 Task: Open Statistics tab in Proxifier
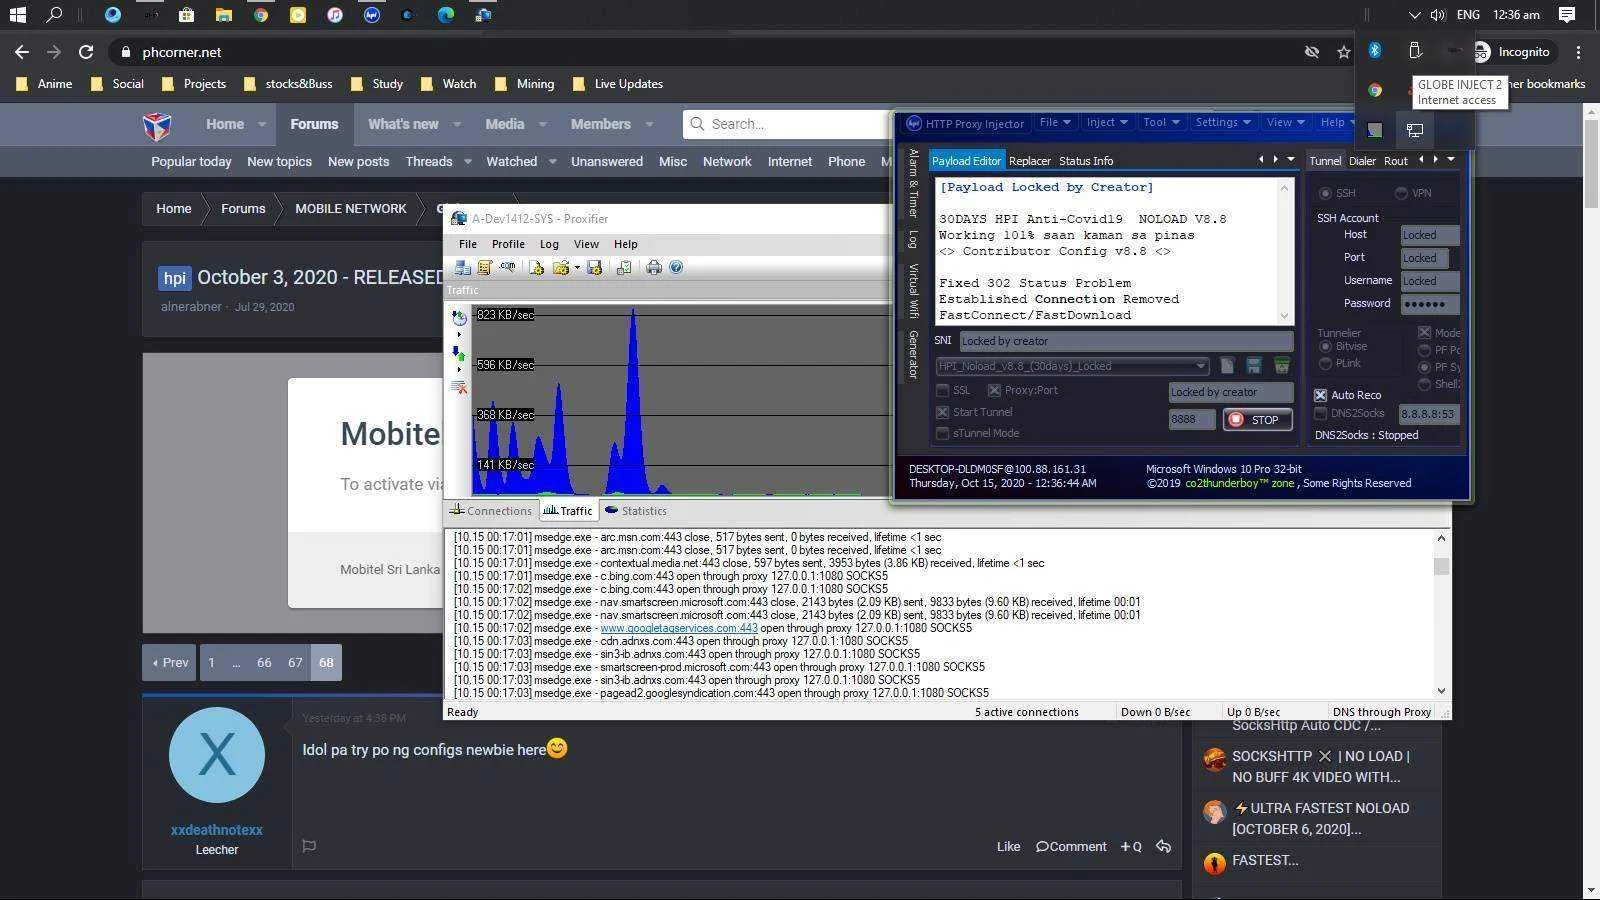[636, 511]
